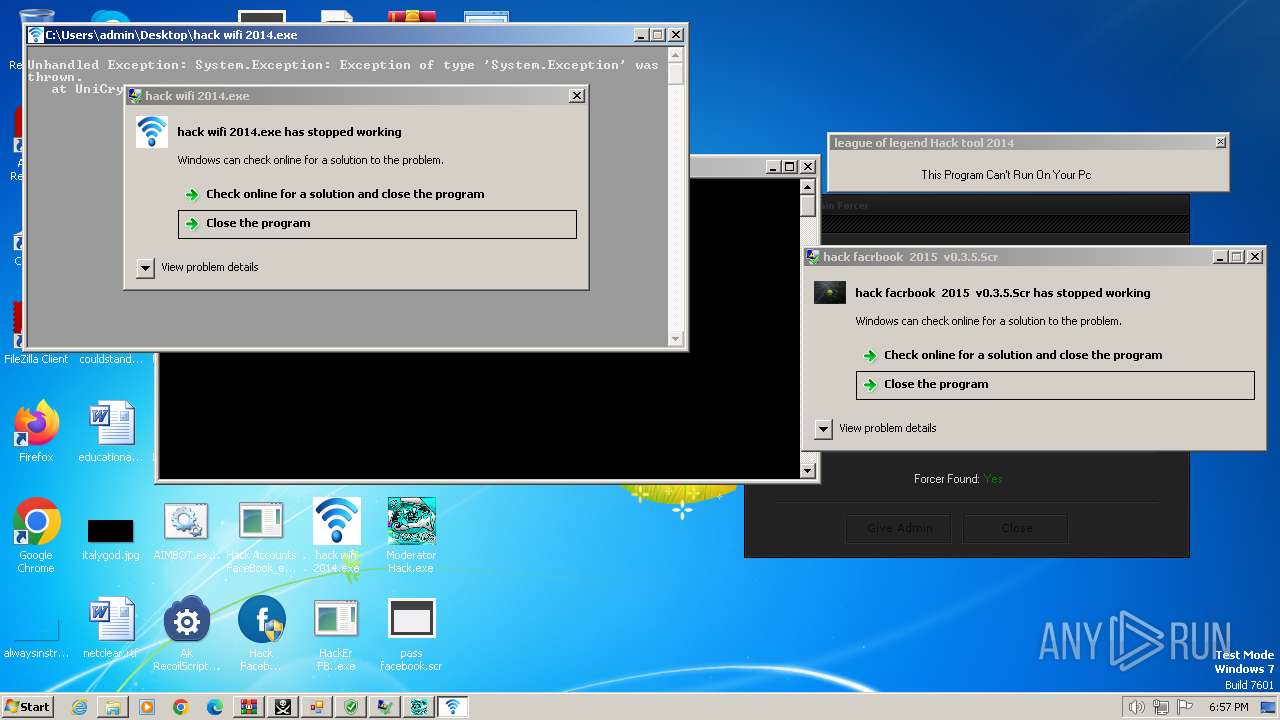Click scroll-up arrow of hack wifi console
The height and width of the screenshot is (720, 1280).
(676, 57)
